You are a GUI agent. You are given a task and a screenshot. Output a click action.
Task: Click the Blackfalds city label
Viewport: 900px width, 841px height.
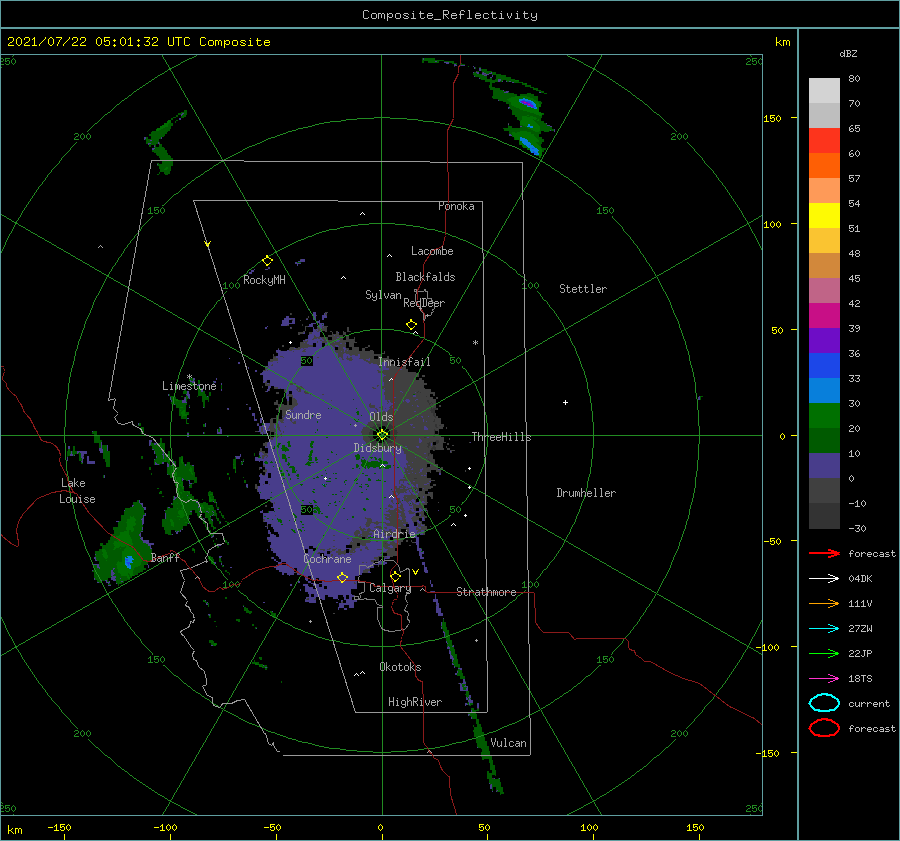425,277
